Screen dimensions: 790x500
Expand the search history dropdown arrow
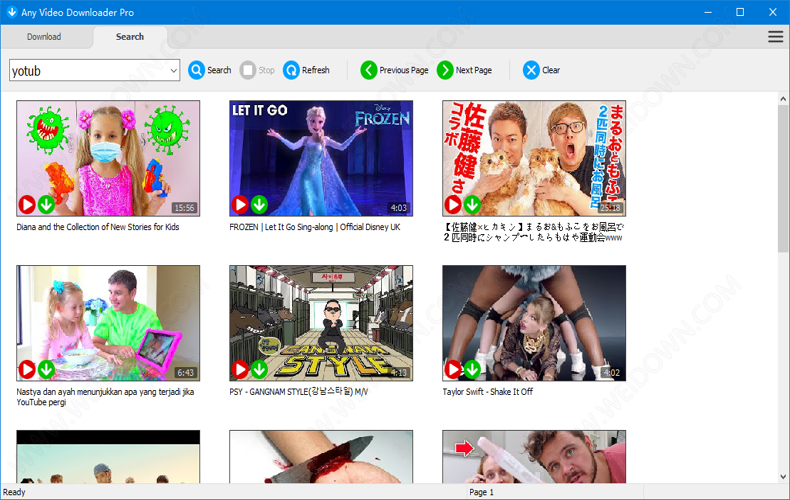[x=173, y=71]
